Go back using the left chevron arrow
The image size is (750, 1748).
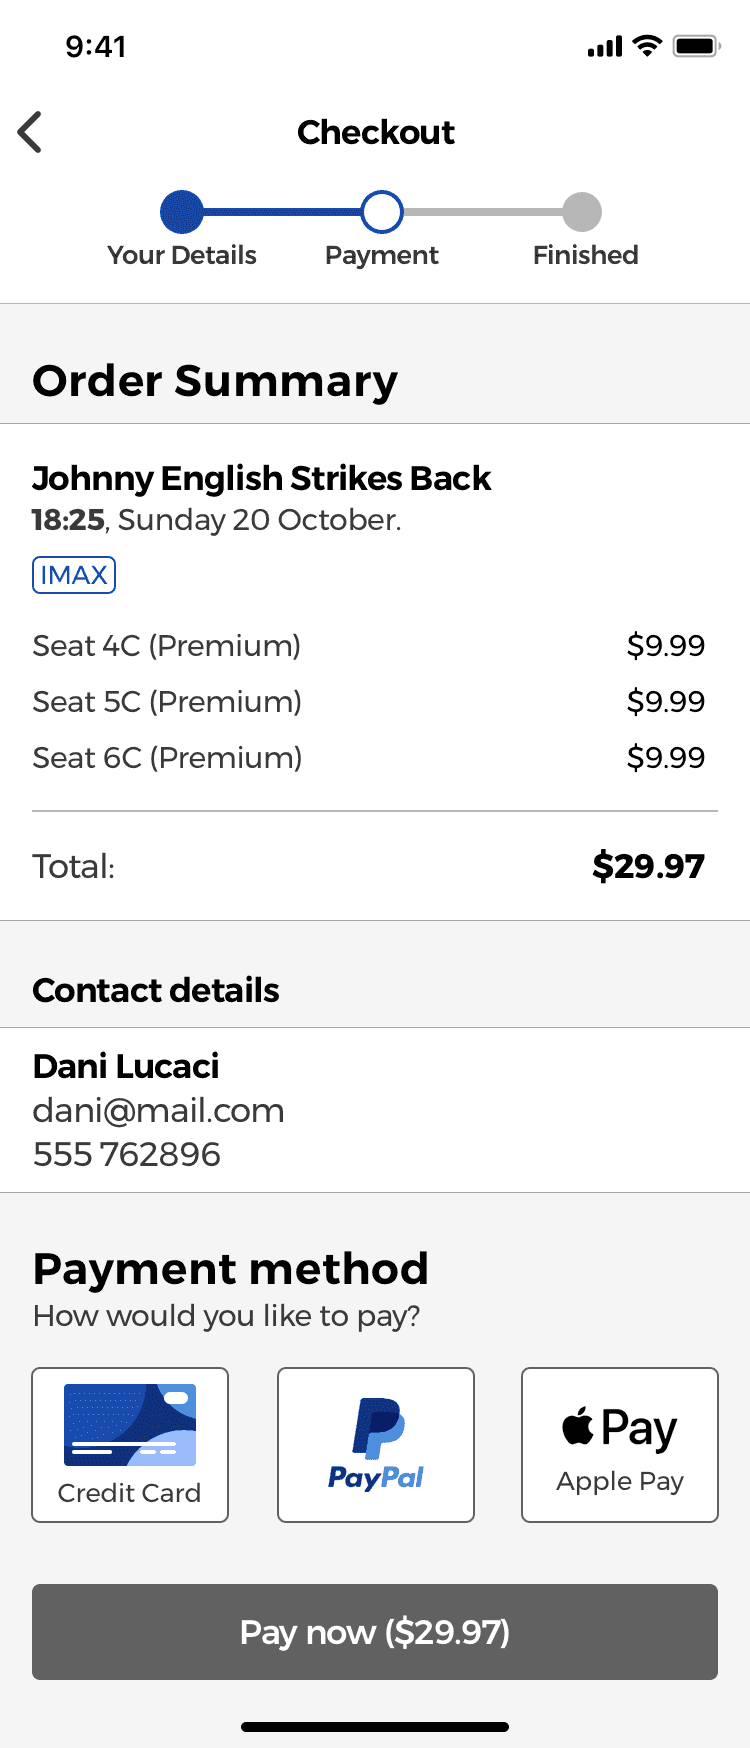click(x=30, y=132)
